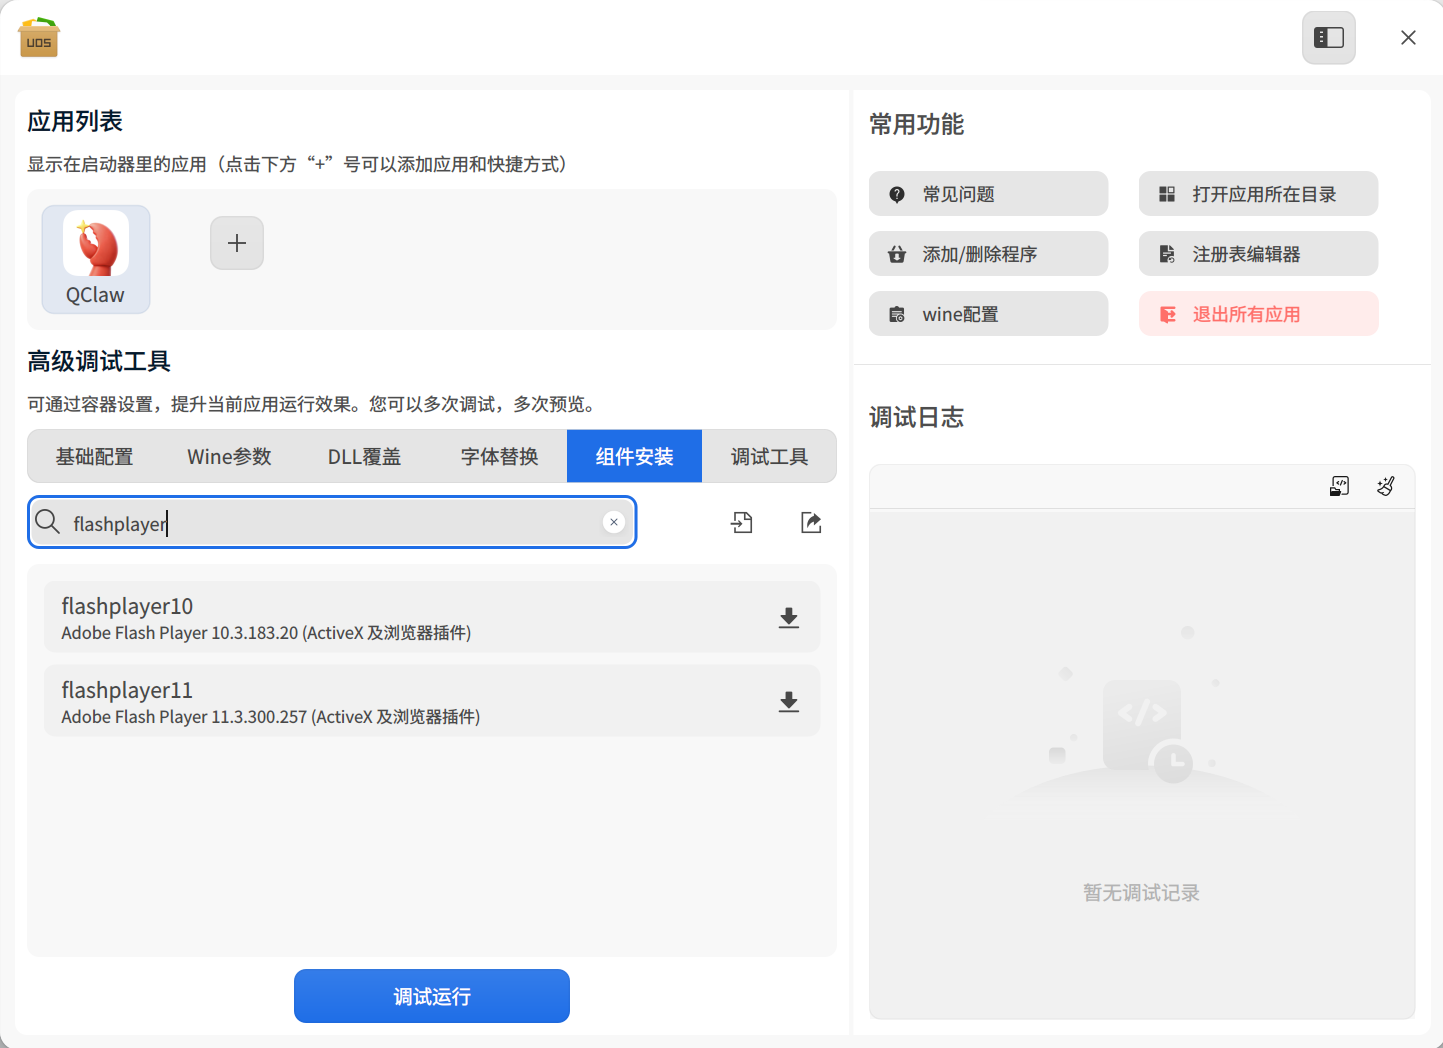Click the download icon for flashplayer11

click(788, 702)
